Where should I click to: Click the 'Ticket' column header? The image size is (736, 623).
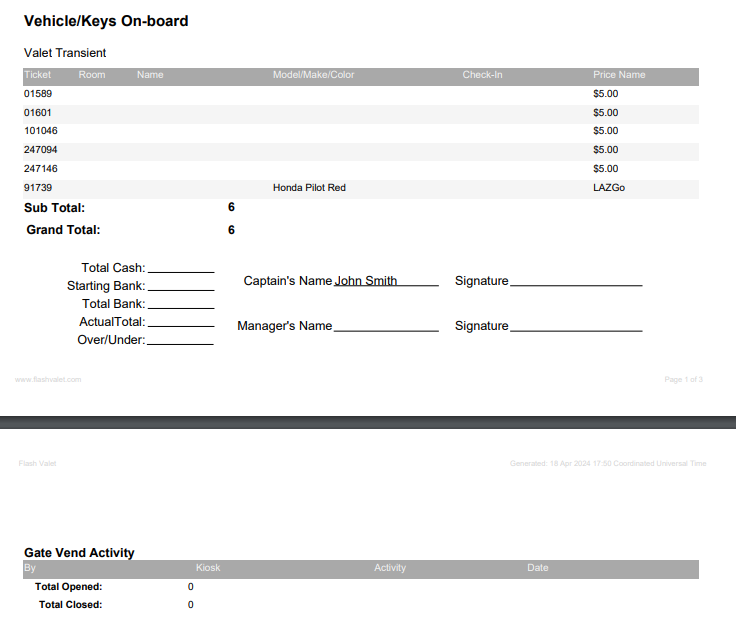38,75
